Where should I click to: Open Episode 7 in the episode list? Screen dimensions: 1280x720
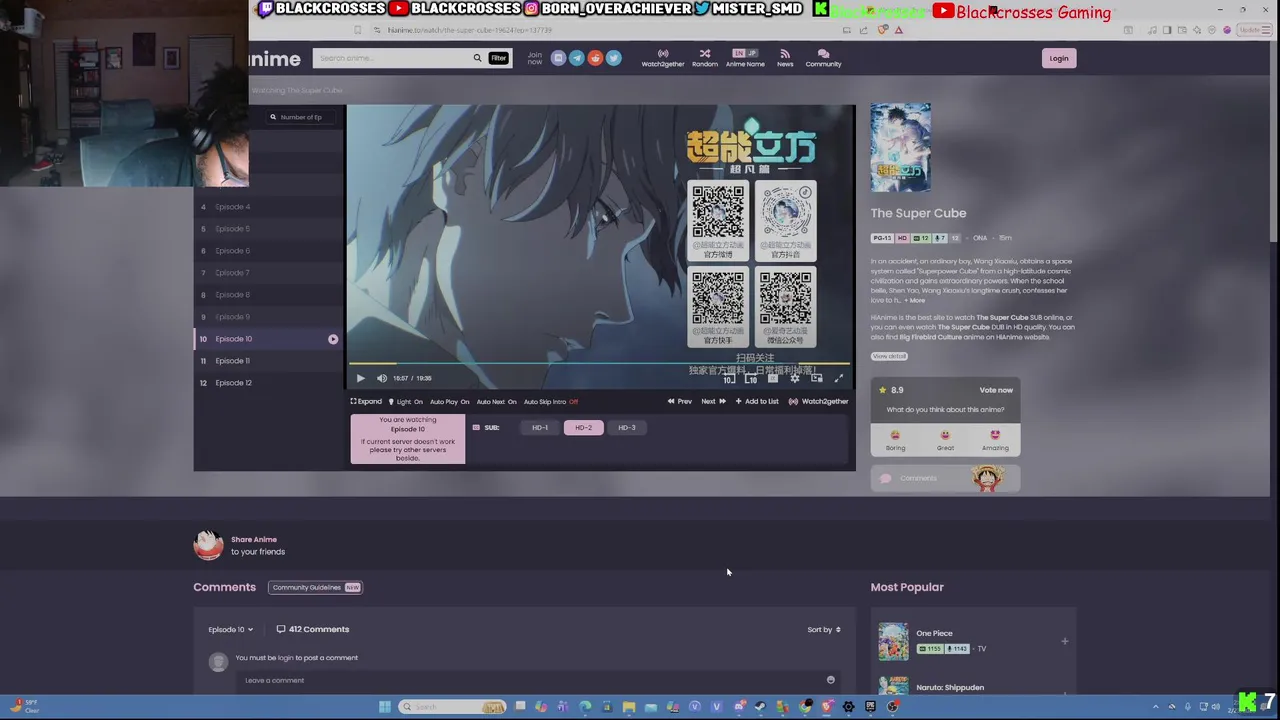pyautogui.click(x=268, y=273)
